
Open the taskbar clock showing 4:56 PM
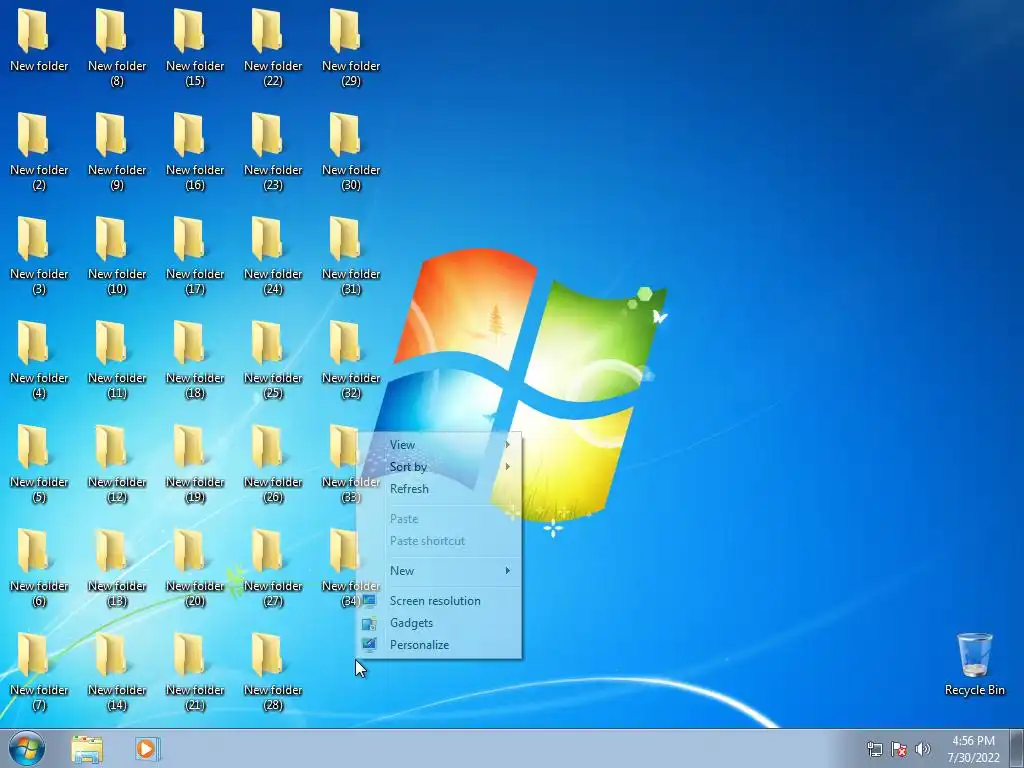(x=973, y=749)
